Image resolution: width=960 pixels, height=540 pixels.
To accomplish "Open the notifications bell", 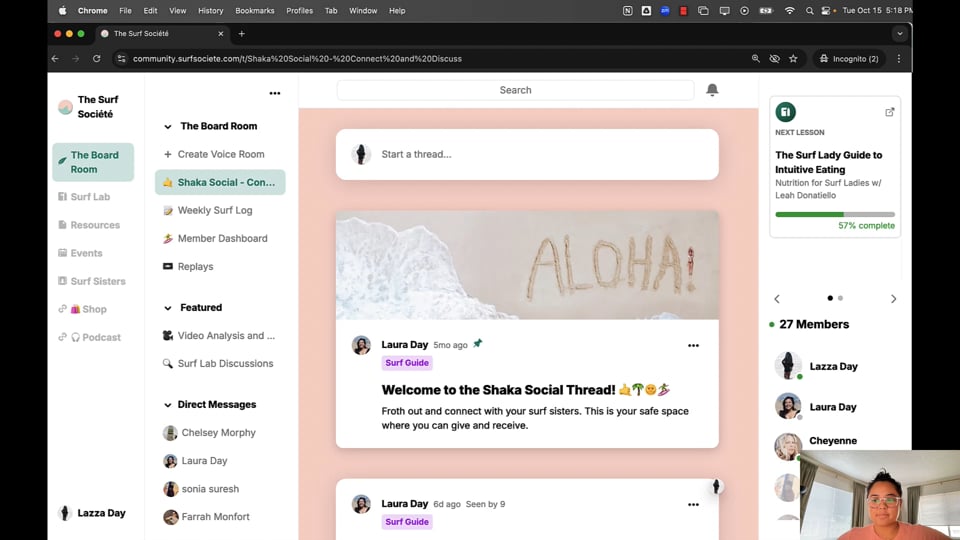I will pos(712,90).
